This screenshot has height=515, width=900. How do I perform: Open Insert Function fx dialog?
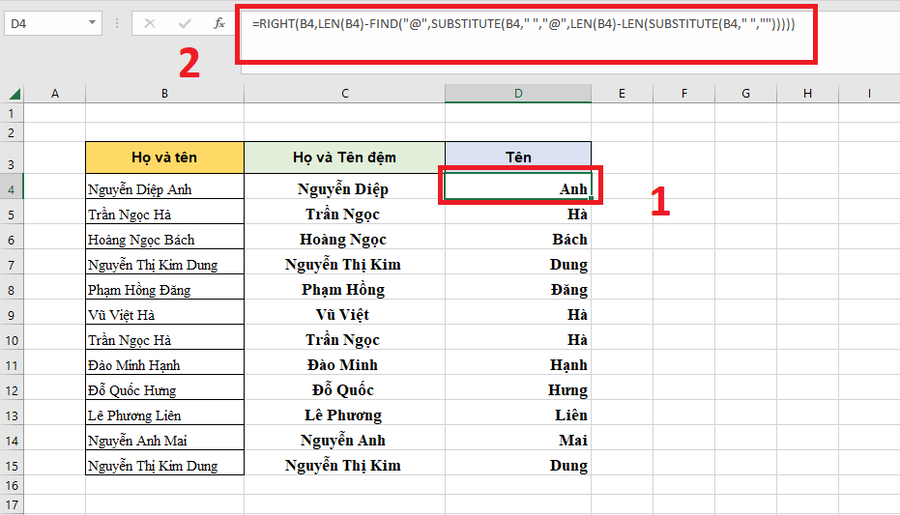click(219, 24)
